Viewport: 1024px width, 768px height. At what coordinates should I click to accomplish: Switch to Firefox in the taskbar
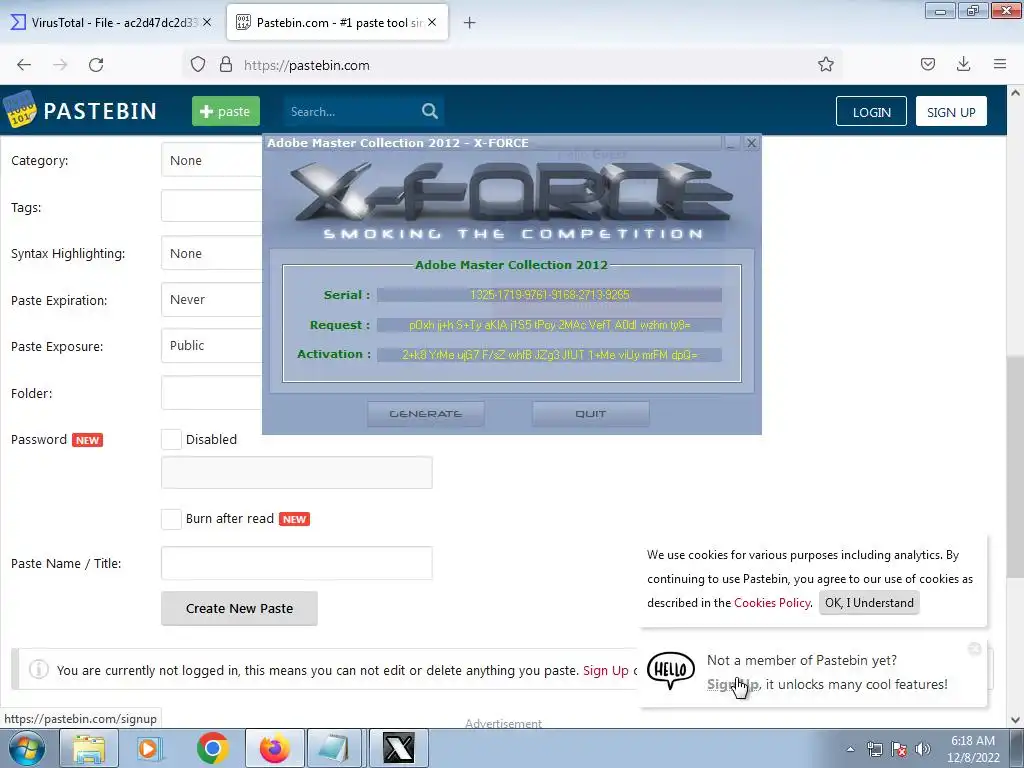pos(274,748)
